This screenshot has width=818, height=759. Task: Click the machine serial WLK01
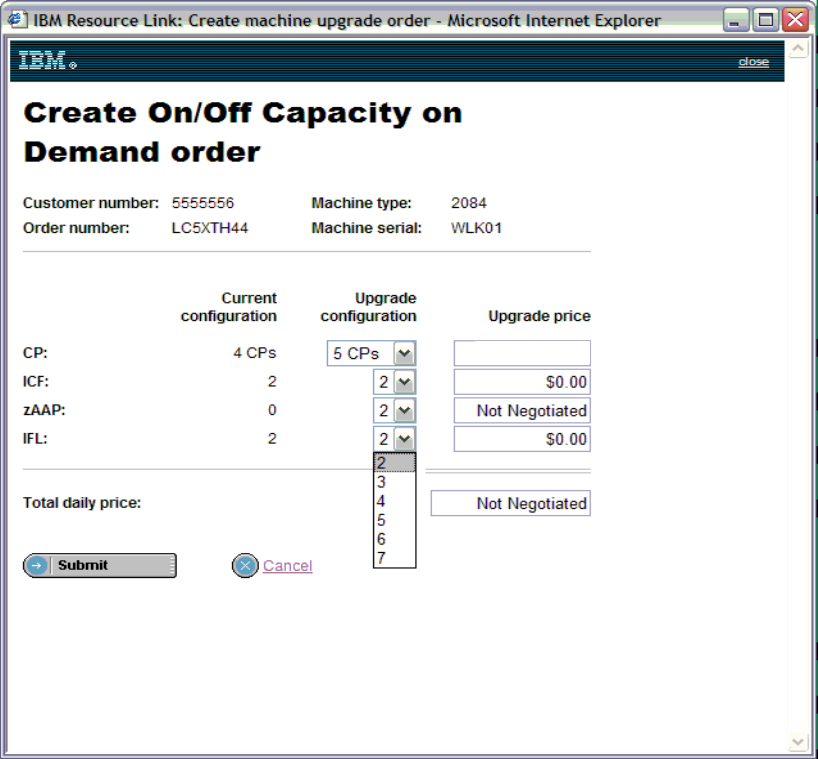476,228
